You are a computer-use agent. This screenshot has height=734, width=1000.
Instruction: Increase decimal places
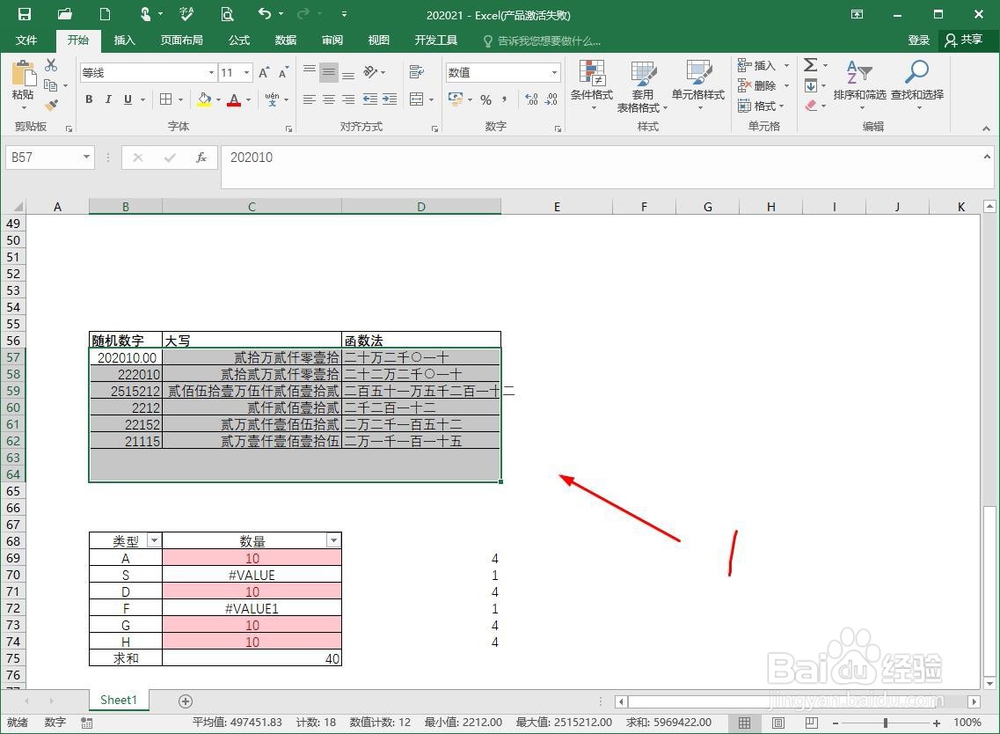[x=532, y=99]
